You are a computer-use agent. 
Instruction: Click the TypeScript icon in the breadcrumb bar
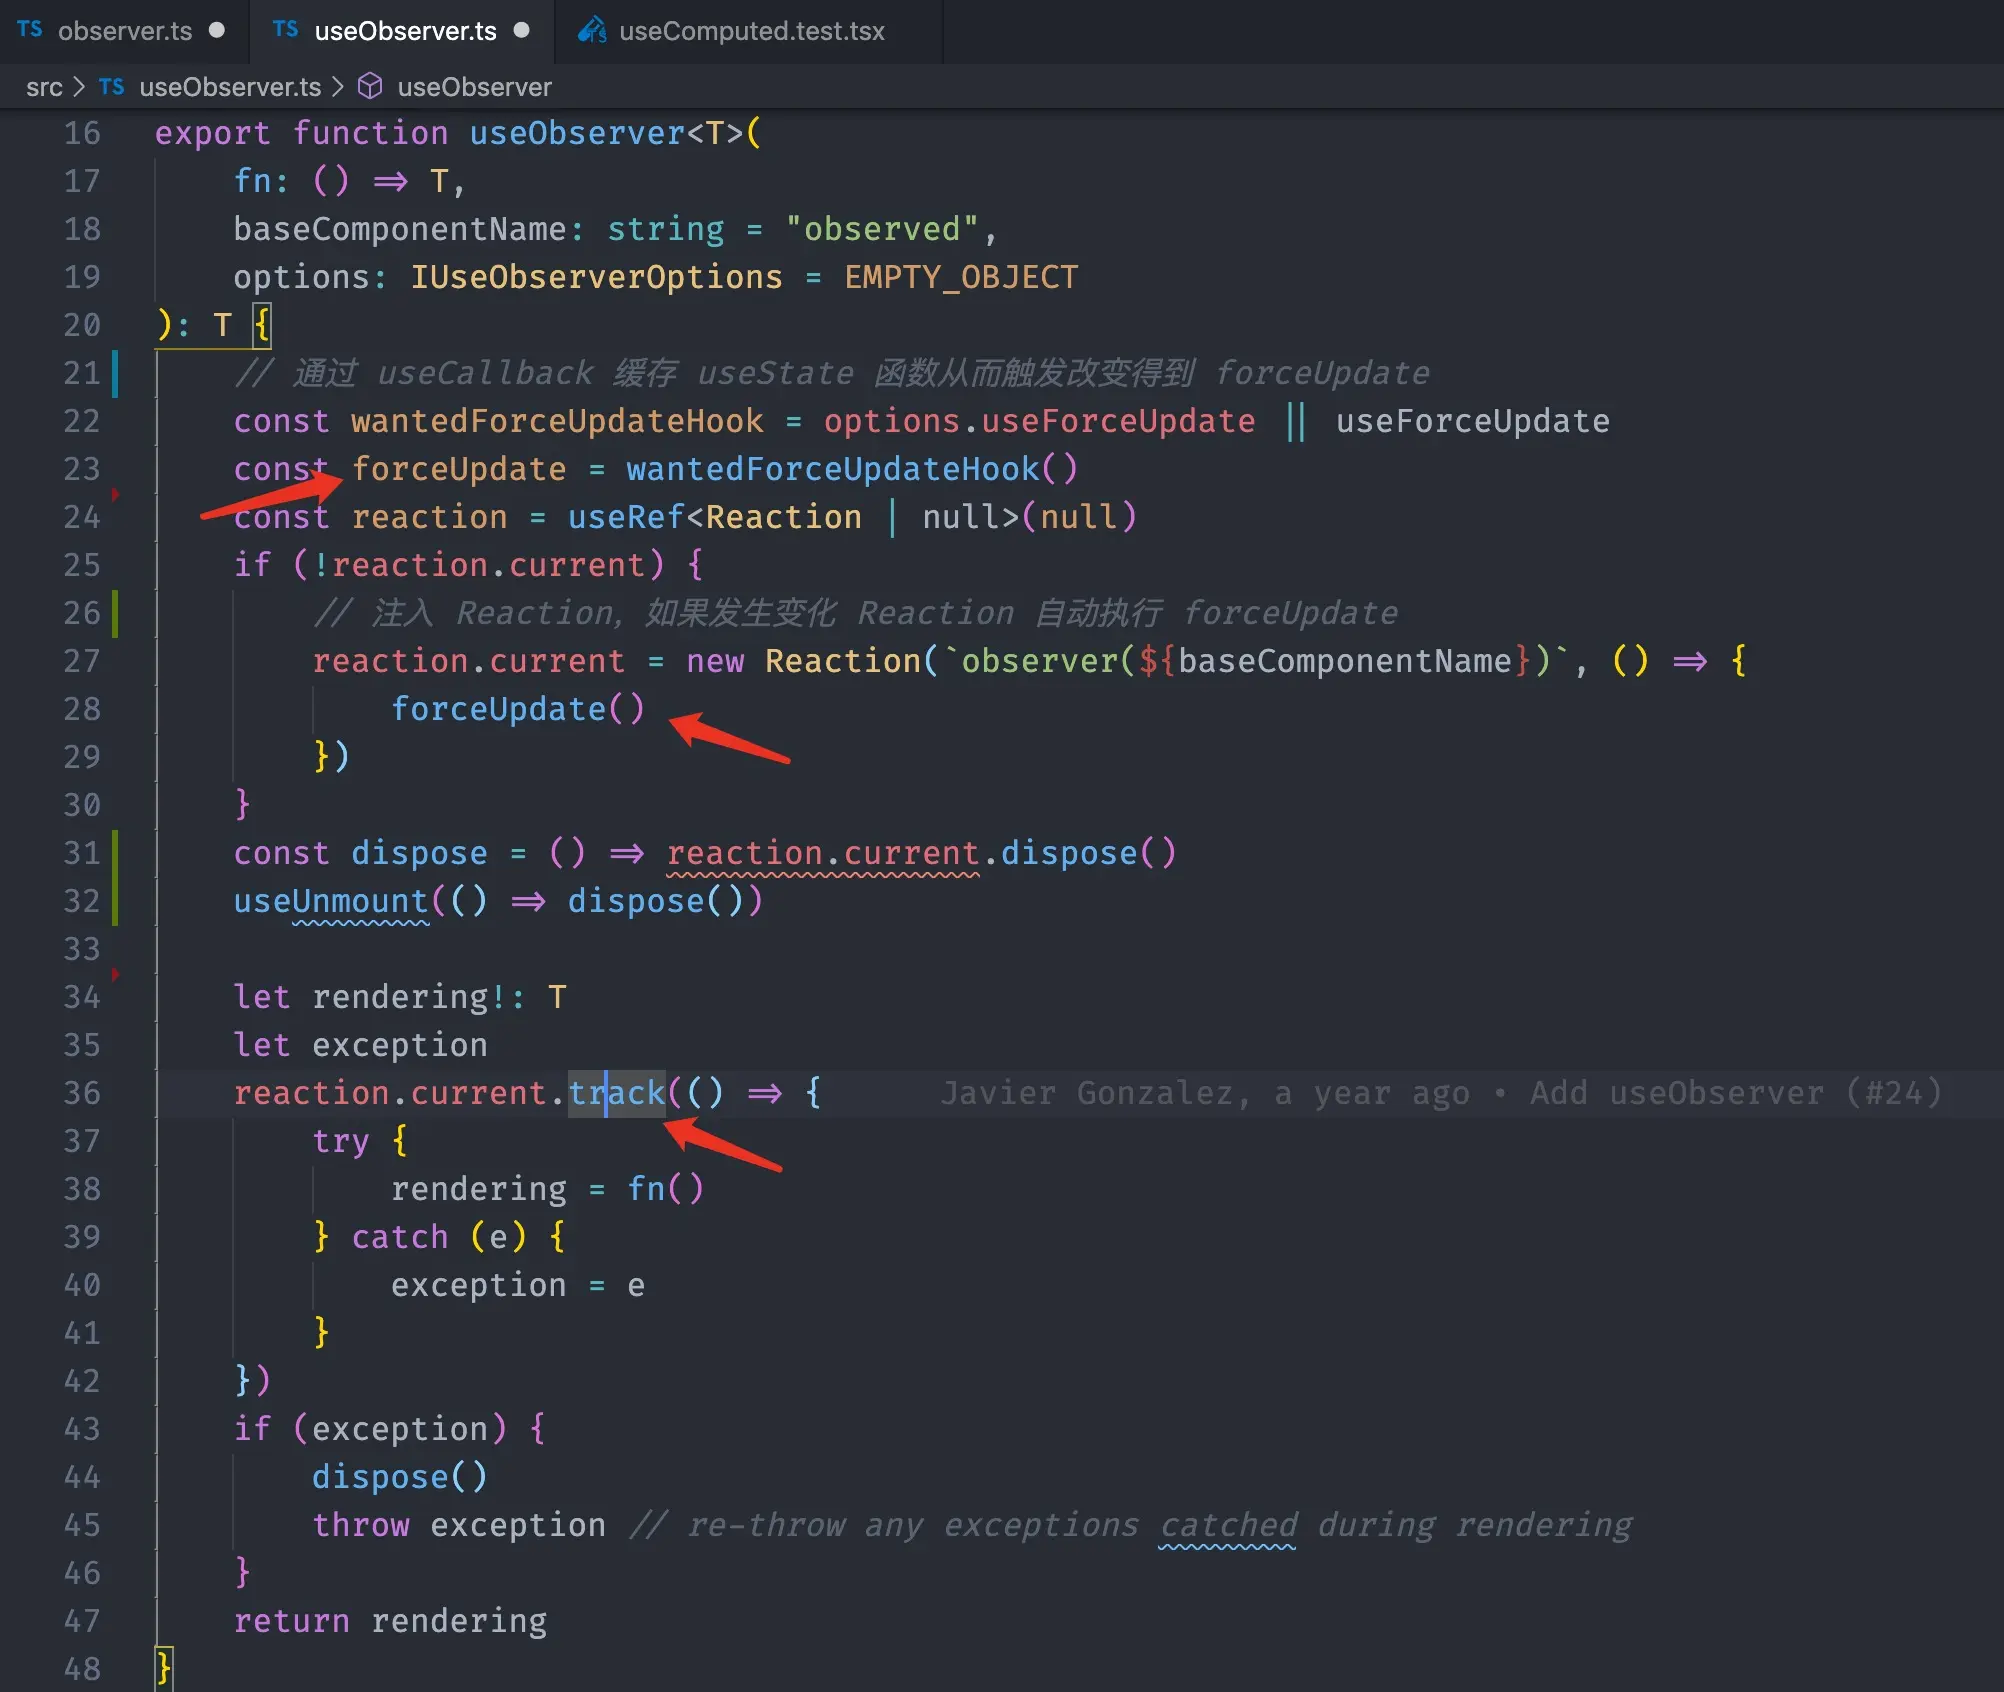(x=111, y=87)
